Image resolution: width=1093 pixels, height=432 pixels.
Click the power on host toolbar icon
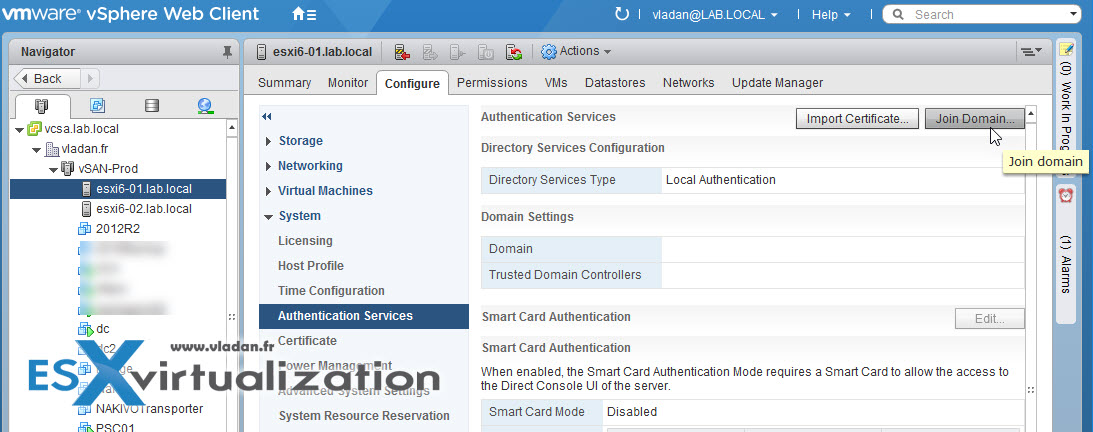click(x=457, y=52)
